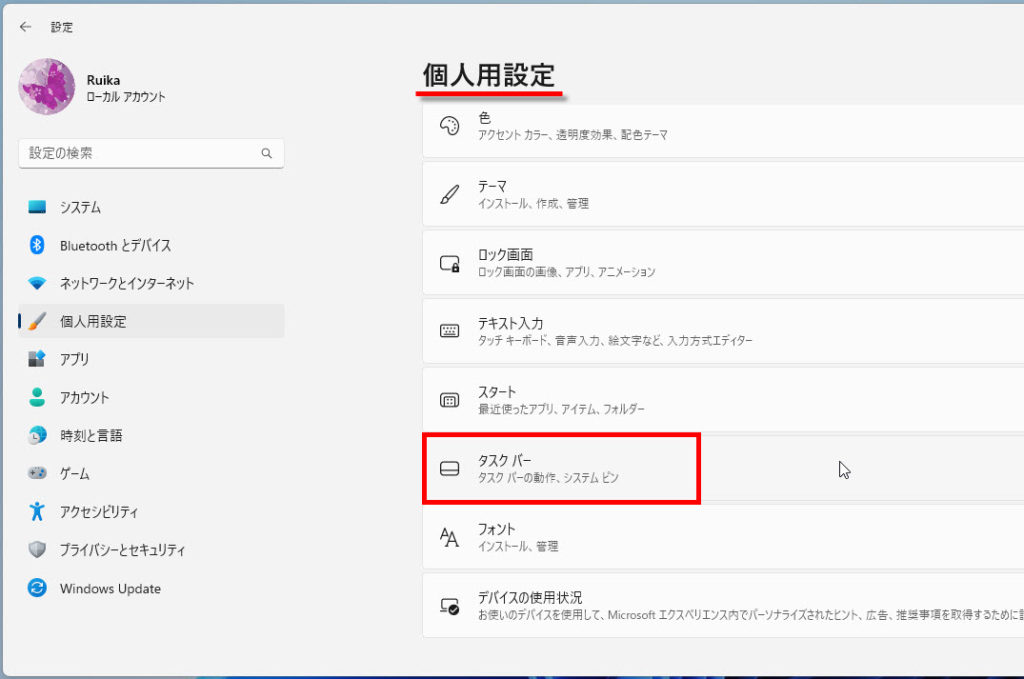
Task: Select 個人用設定 in the sidebar
Action: (x=93, y=321)
